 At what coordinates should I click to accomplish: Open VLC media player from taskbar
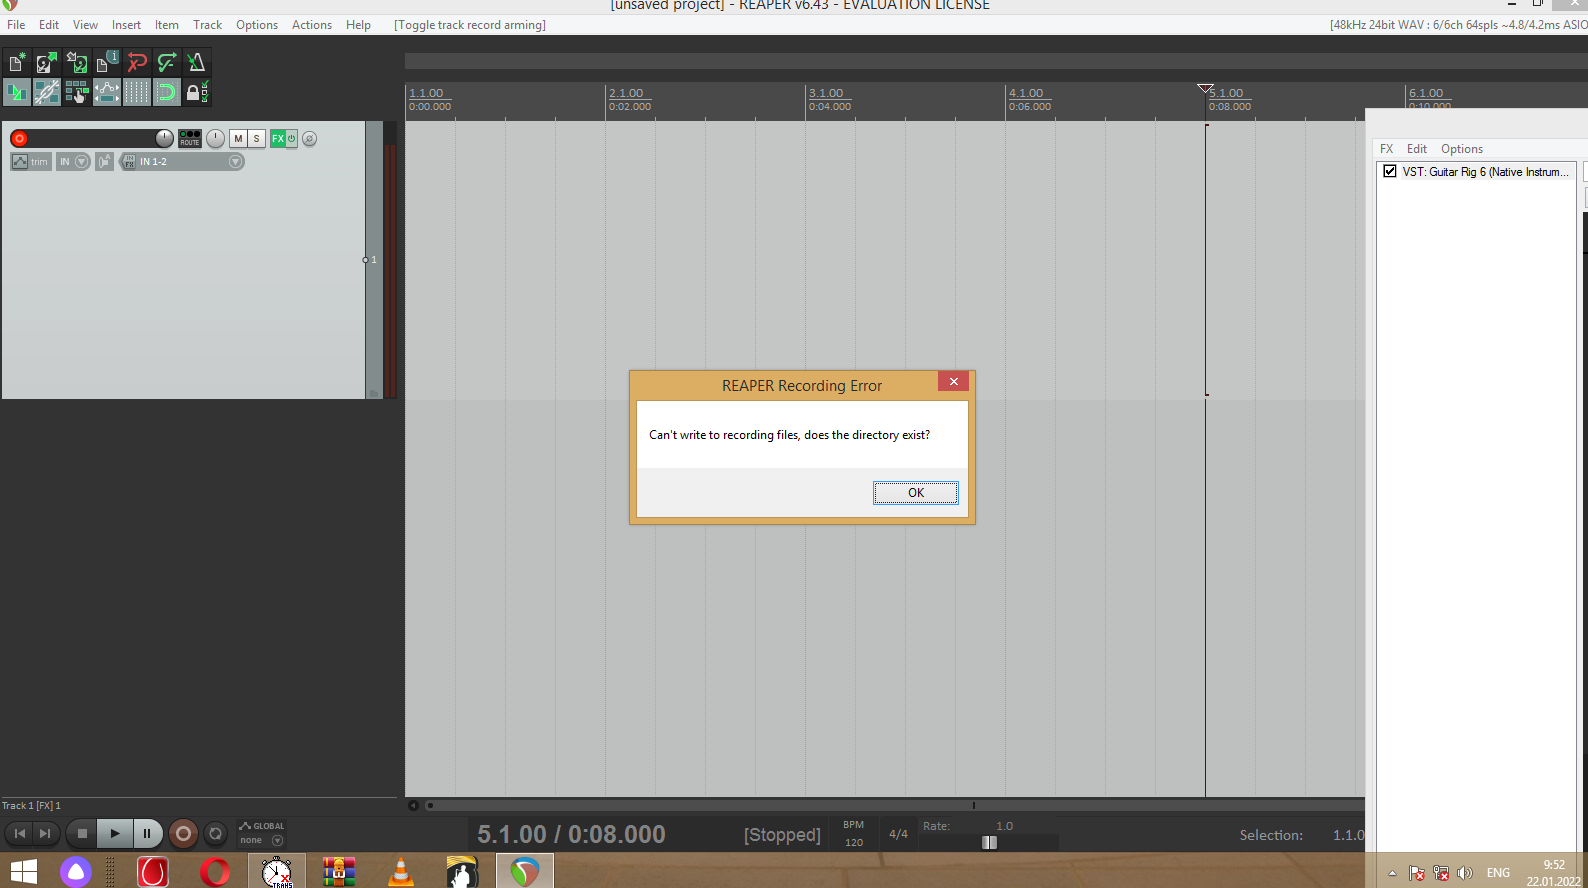pyautogui.click(x=401, y=872)
